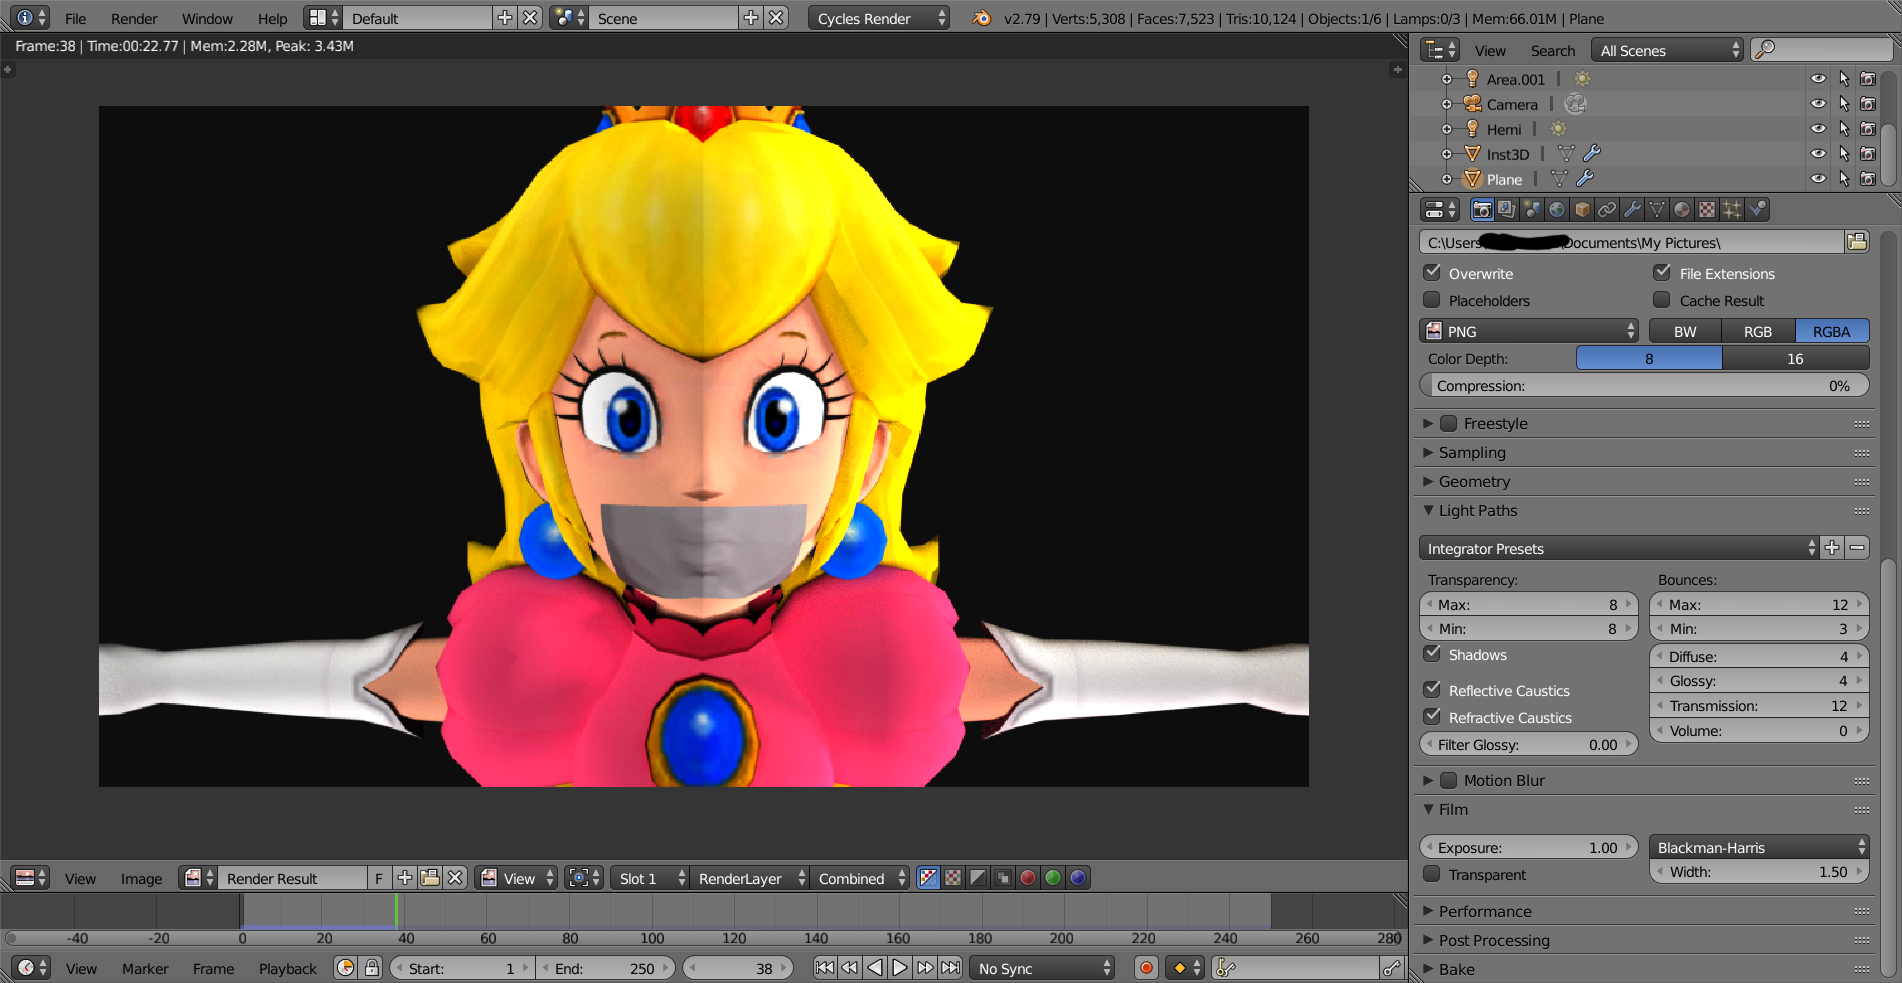The image size is (1902, 983).
Task: Open the PNG file format dropdown
Action: (1529, 331)
